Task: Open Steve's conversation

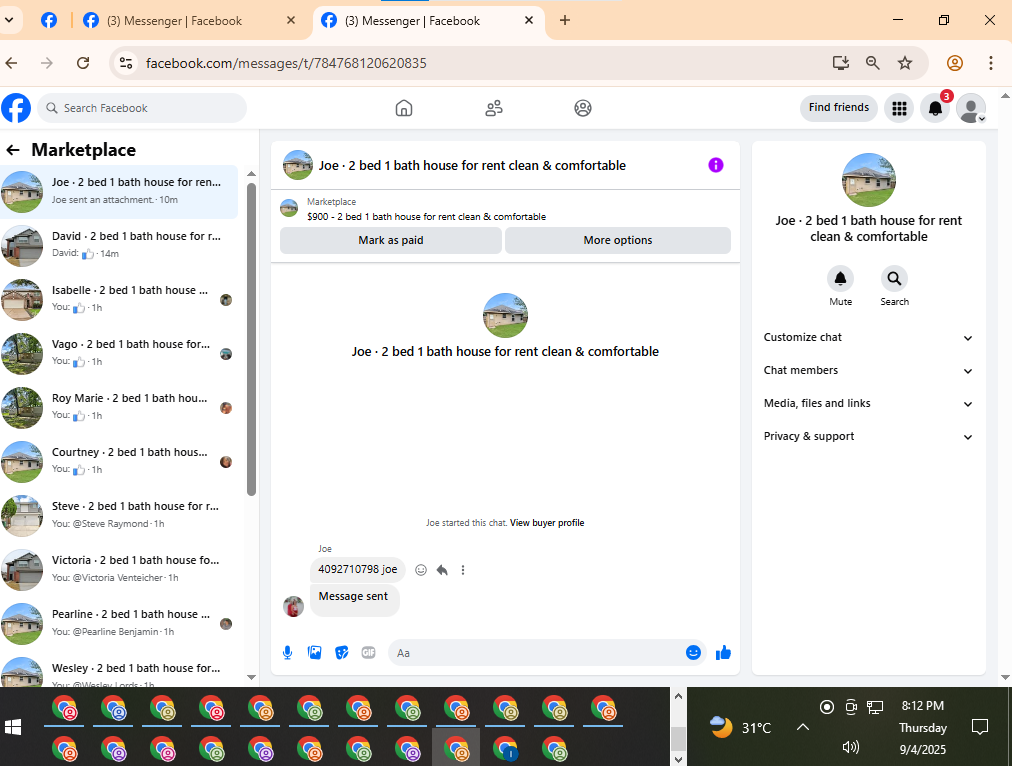Action: 119,516
